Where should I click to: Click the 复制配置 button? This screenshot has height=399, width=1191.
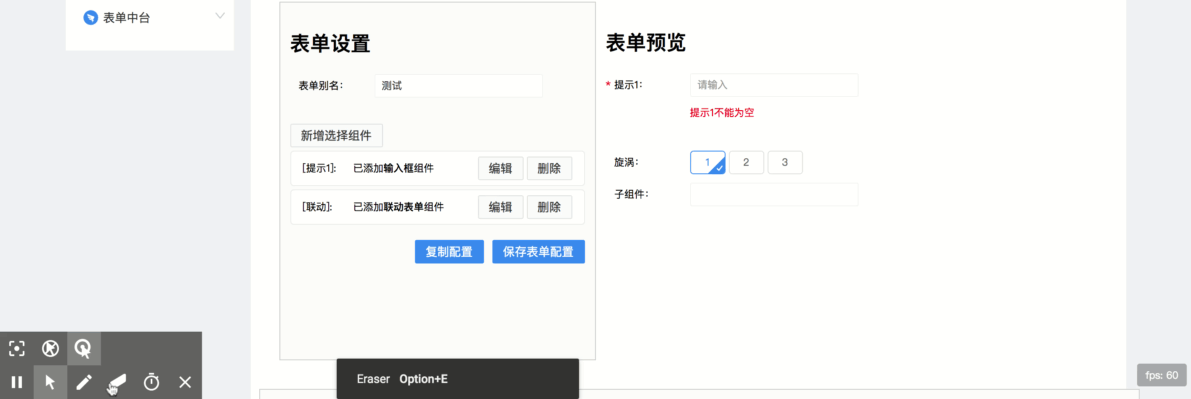449,252
